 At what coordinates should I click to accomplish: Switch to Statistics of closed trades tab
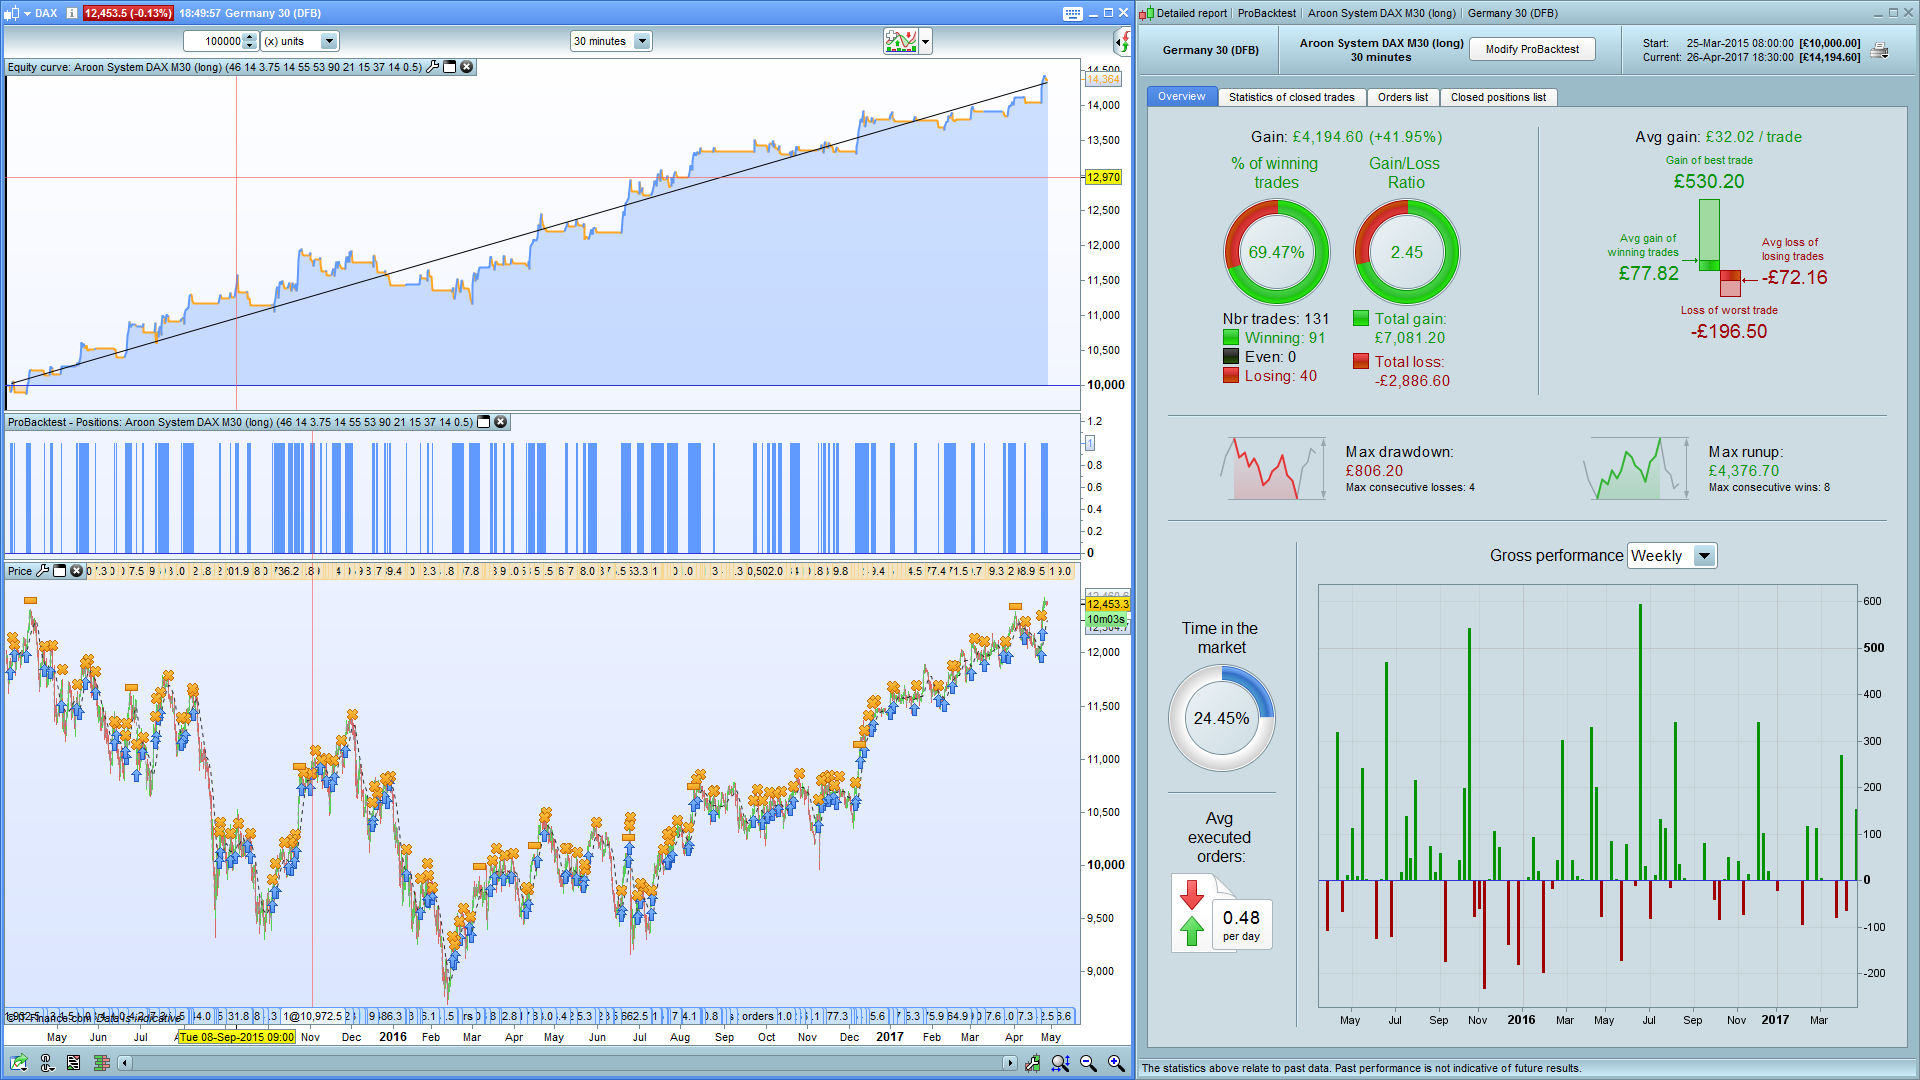click(x=1291, y=97)
